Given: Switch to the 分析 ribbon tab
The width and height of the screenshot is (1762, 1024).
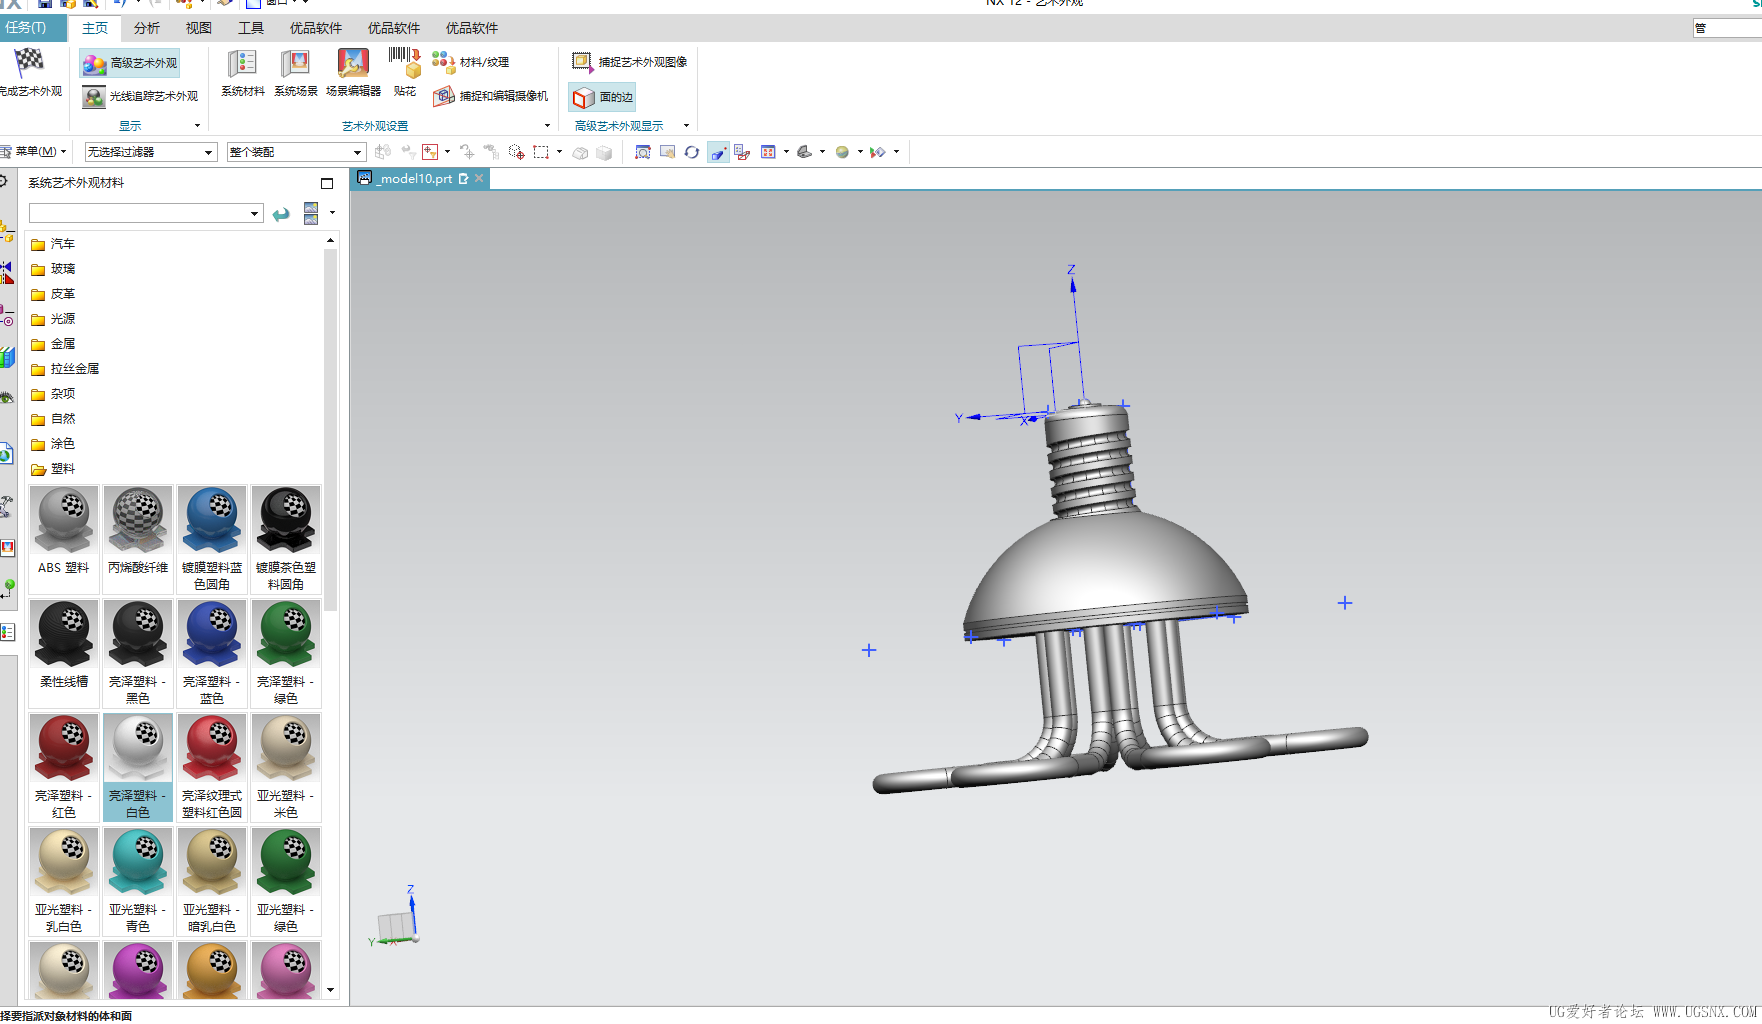Looking at the screenshot, I should click(147, 28).
